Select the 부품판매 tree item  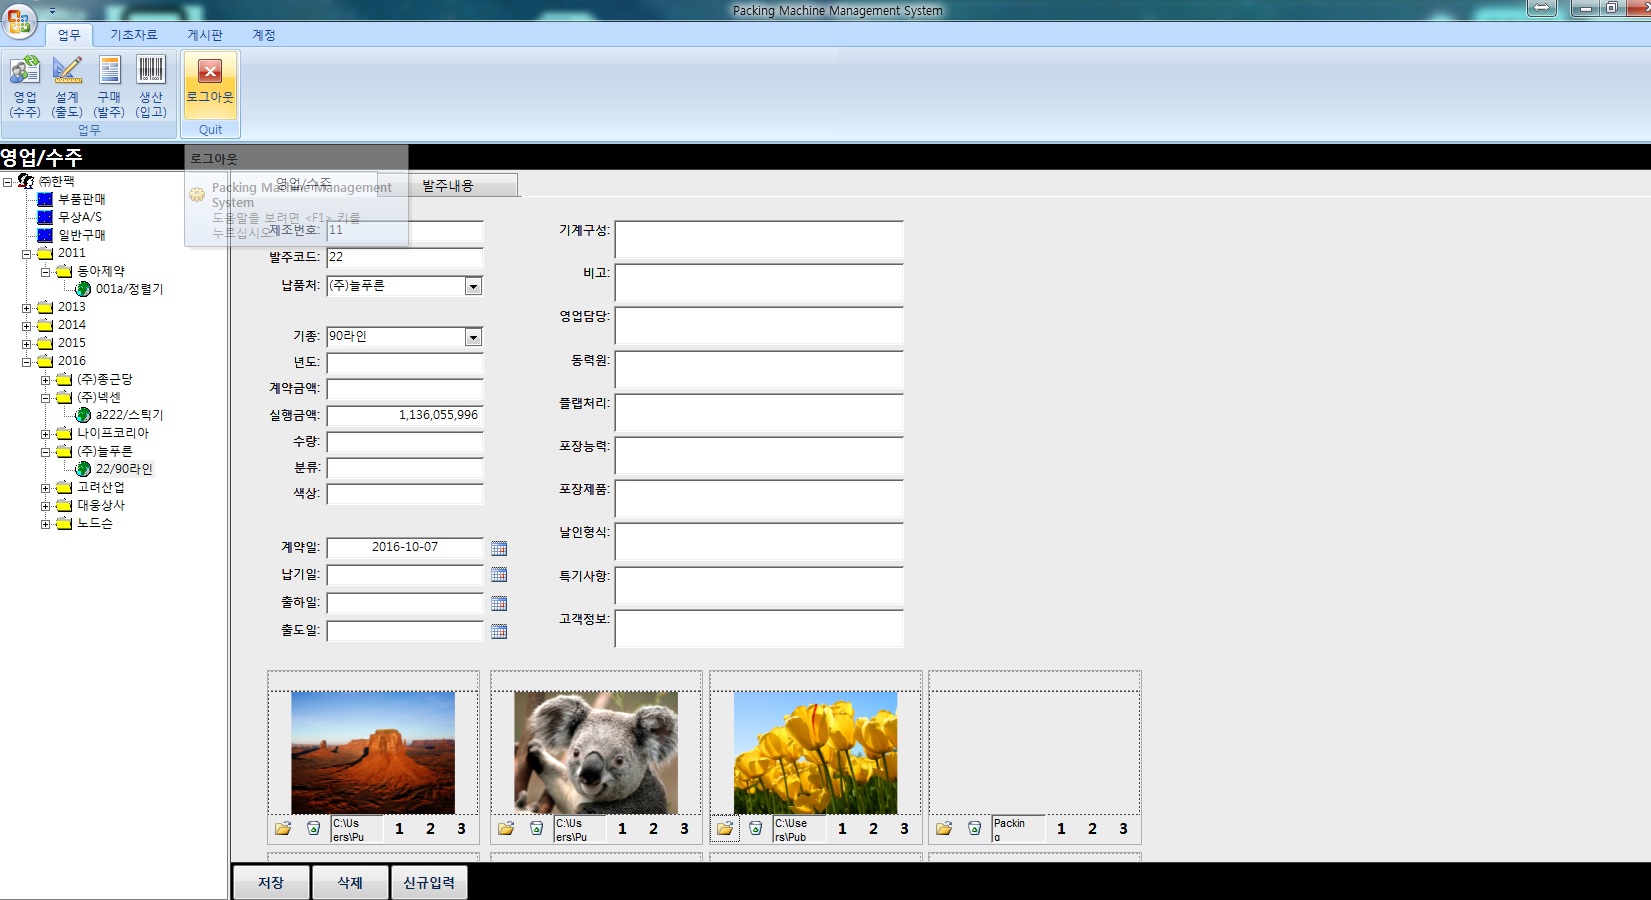coord(81,199)
